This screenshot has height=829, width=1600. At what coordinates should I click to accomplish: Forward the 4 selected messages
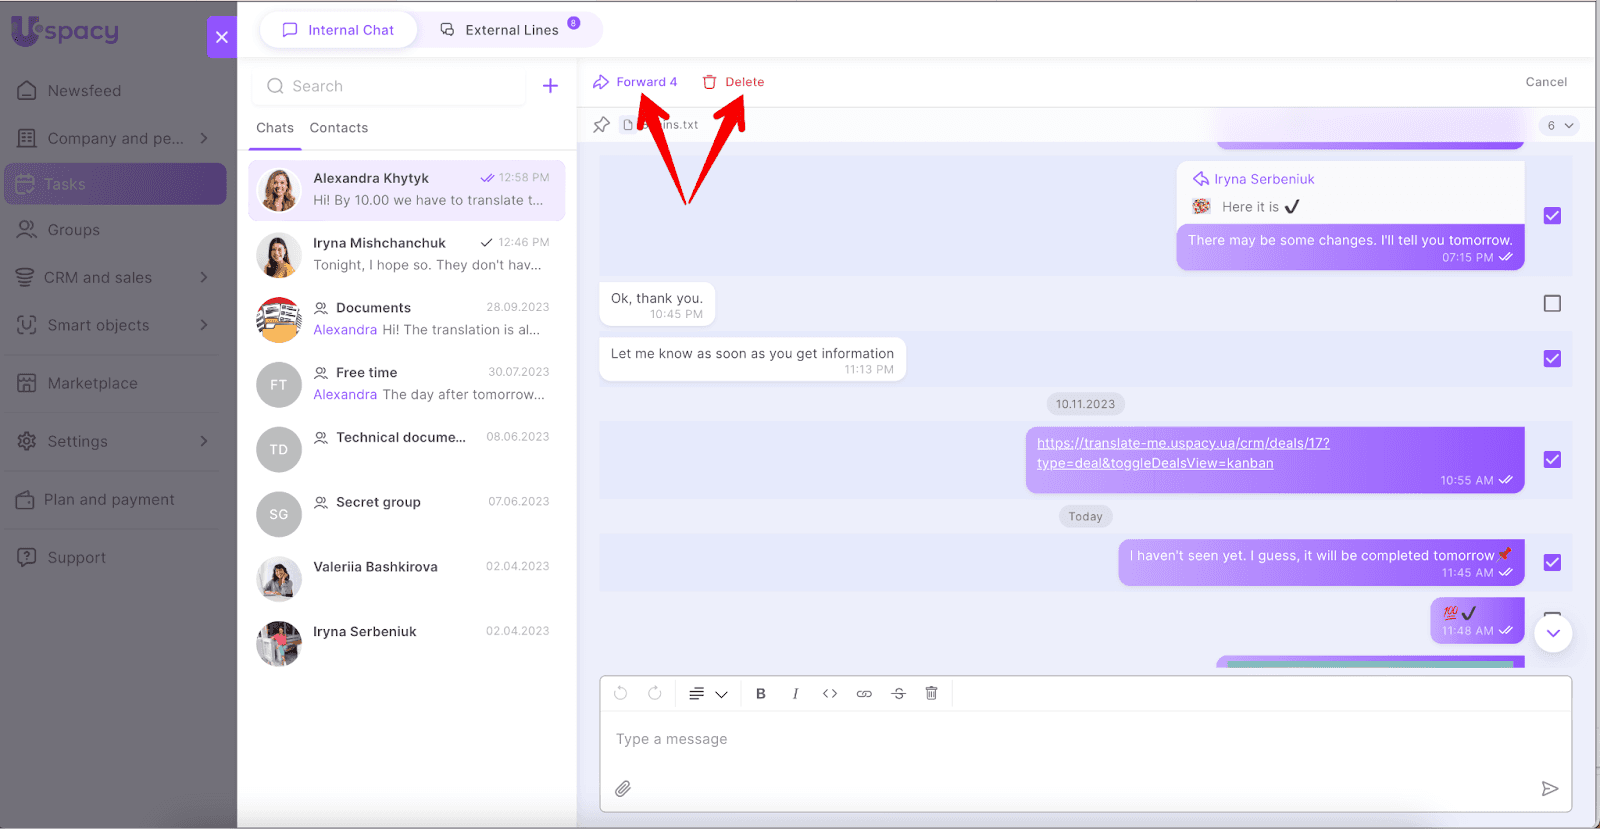pyautogui.click(x=636, y=82)
